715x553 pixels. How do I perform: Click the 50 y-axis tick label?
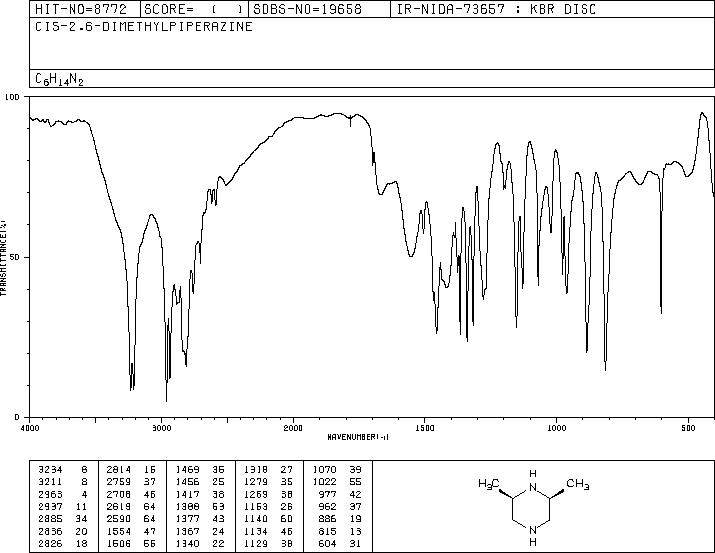[x=16, y=258]
